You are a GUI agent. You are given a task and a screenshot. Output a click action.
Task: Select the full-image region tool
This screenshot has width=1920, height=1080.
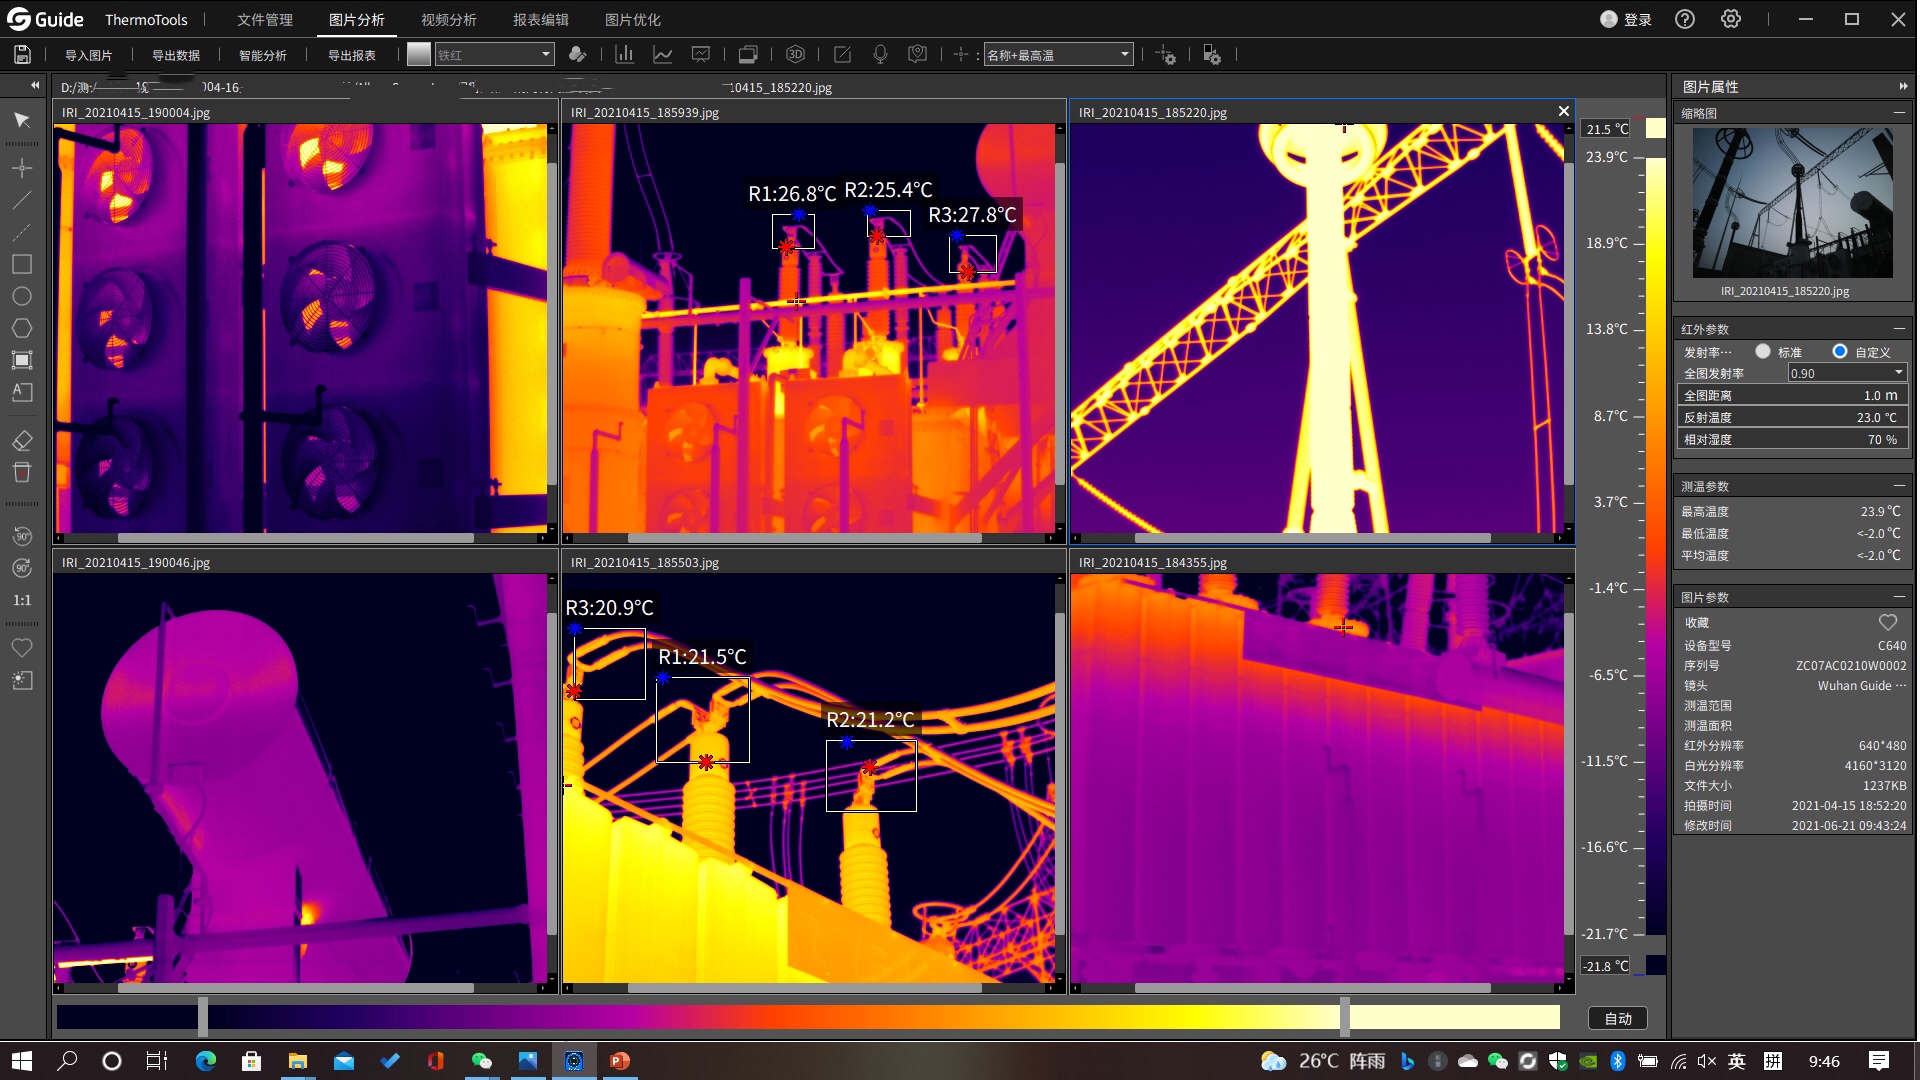22,360
